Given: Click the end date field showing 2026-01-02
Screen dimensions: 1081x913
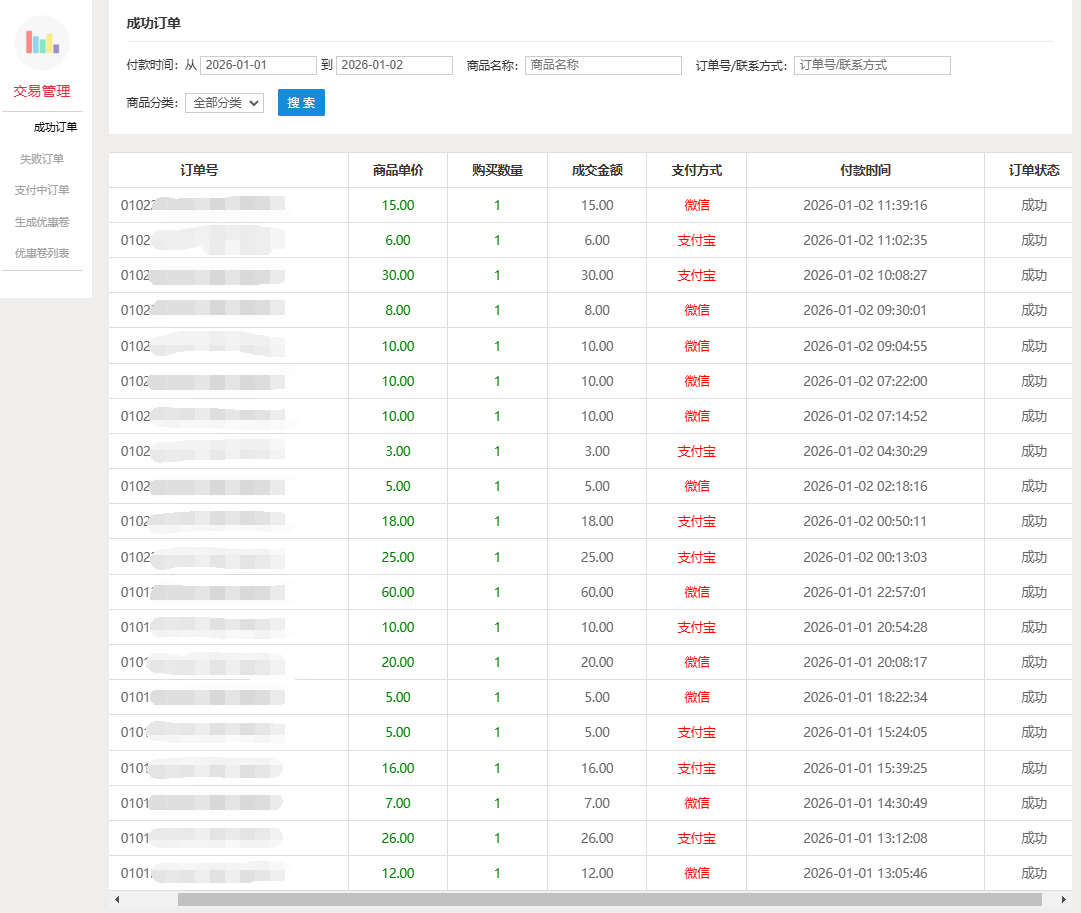Looking at the screenshot, I should point(394,65).
